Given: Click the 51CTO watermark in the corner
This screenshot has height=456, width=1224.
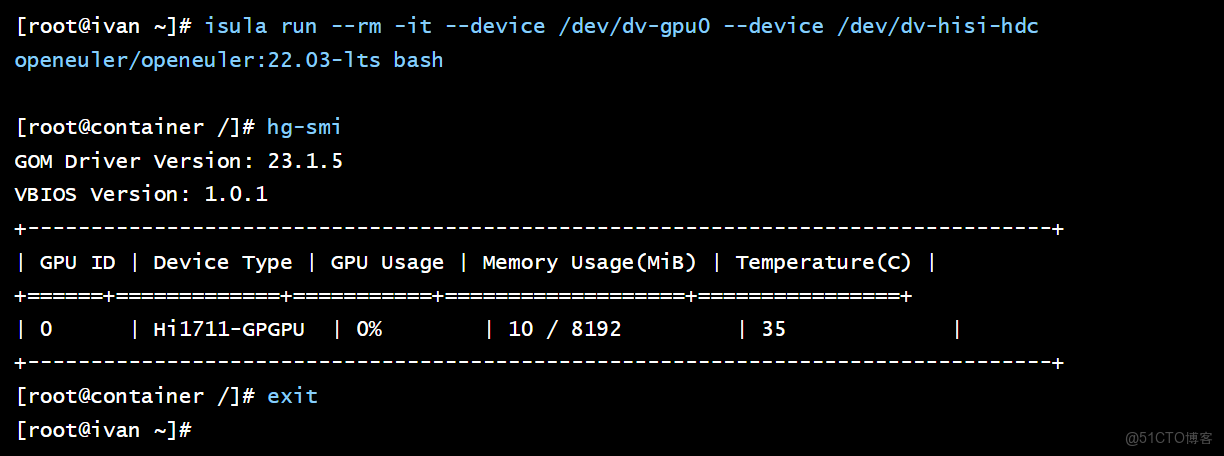Looking at the screenshot, I should point(1168,438).
